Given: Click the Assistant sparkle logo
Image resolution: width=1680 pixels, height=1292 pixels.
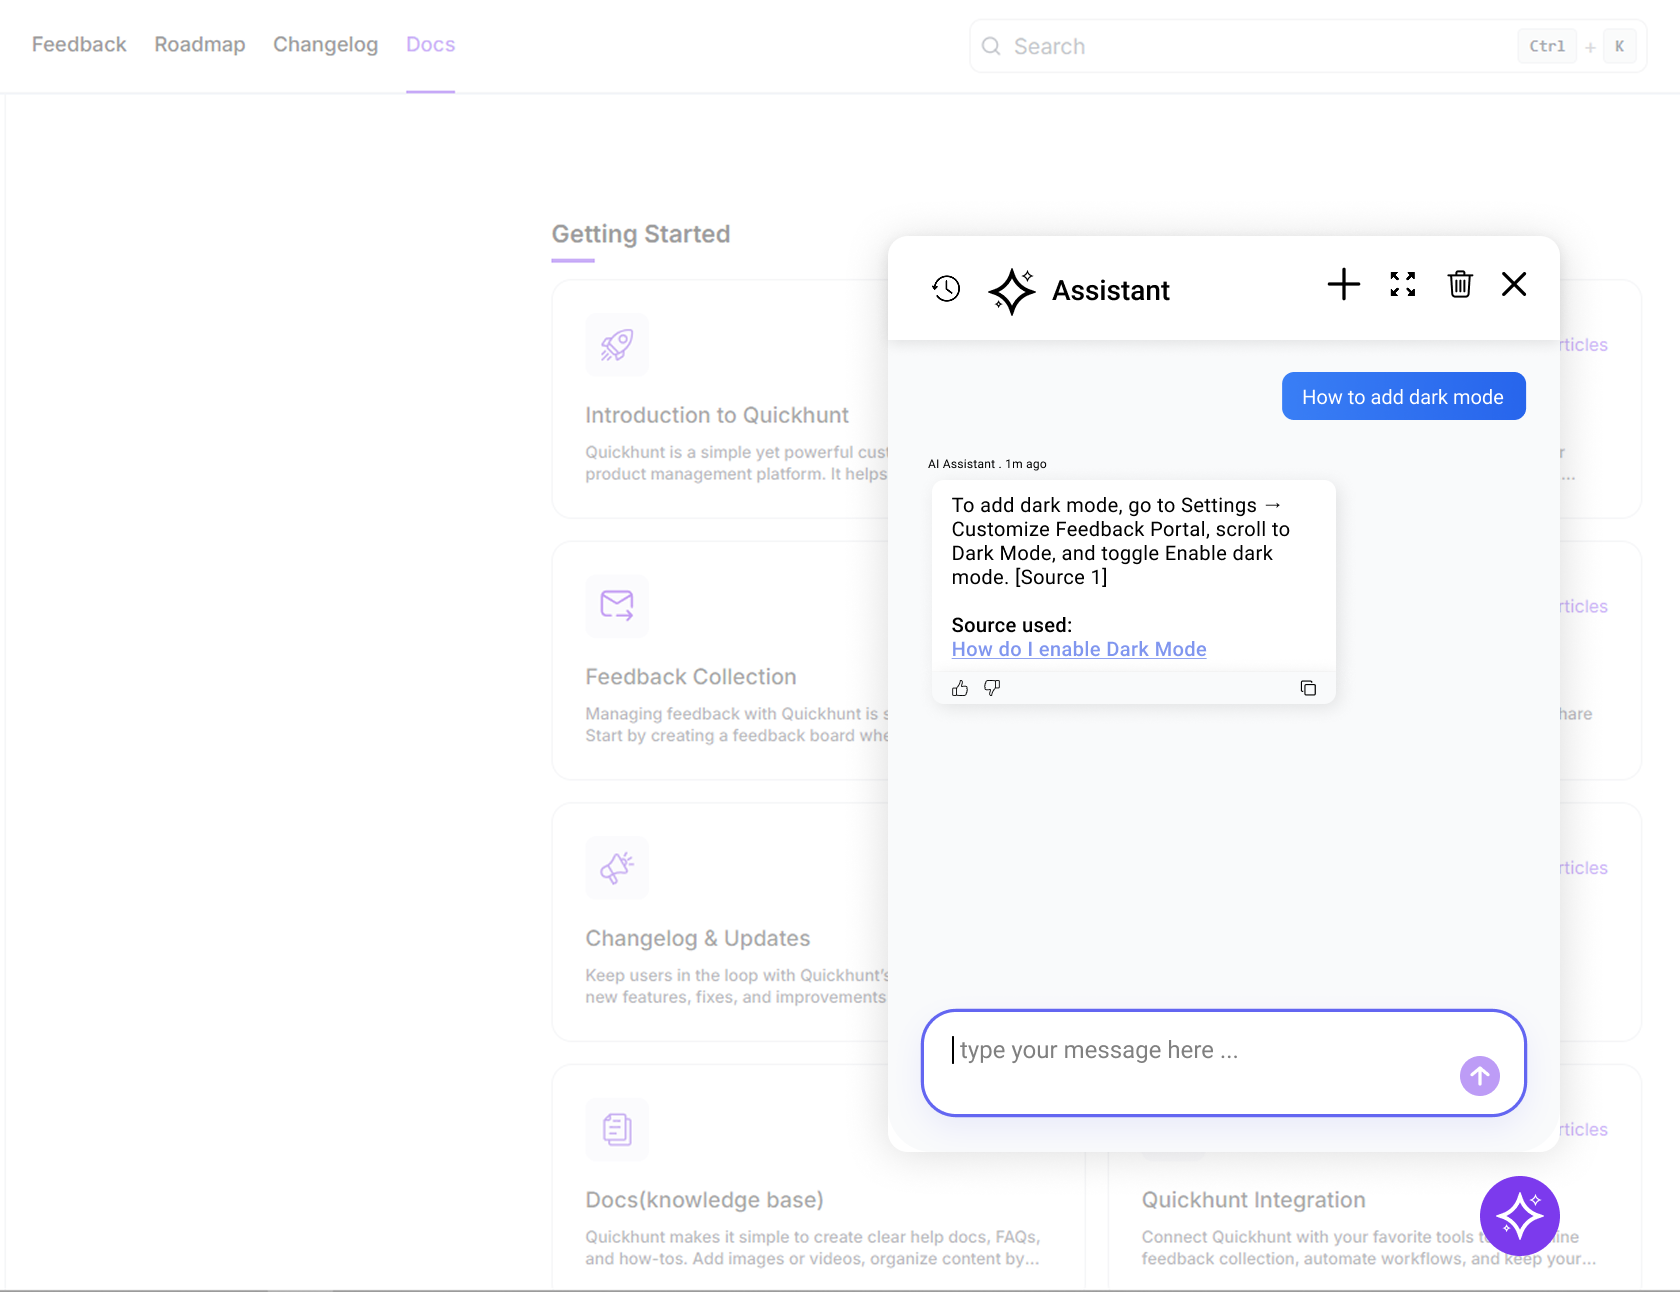Looking at the screenshot, I should coord(1012,291).
